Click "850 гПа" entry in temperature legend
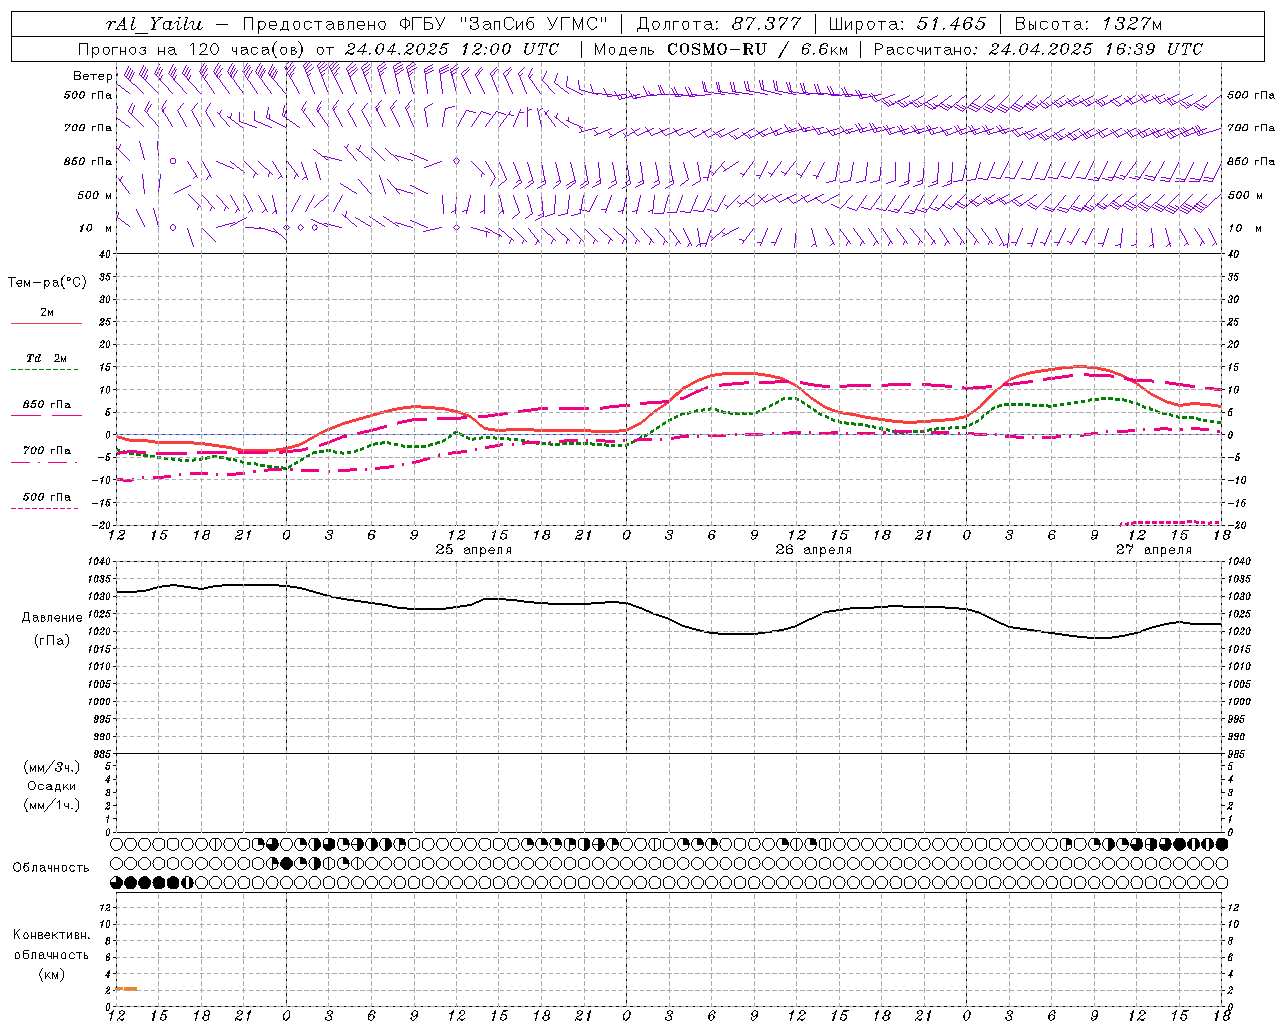The height and width of the screenshot is (1024, 1280). point(47,405)
